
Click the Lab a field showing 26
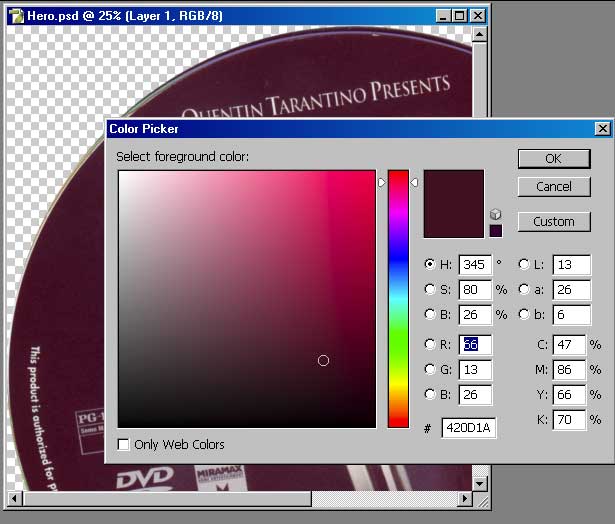tap(571, 290)
